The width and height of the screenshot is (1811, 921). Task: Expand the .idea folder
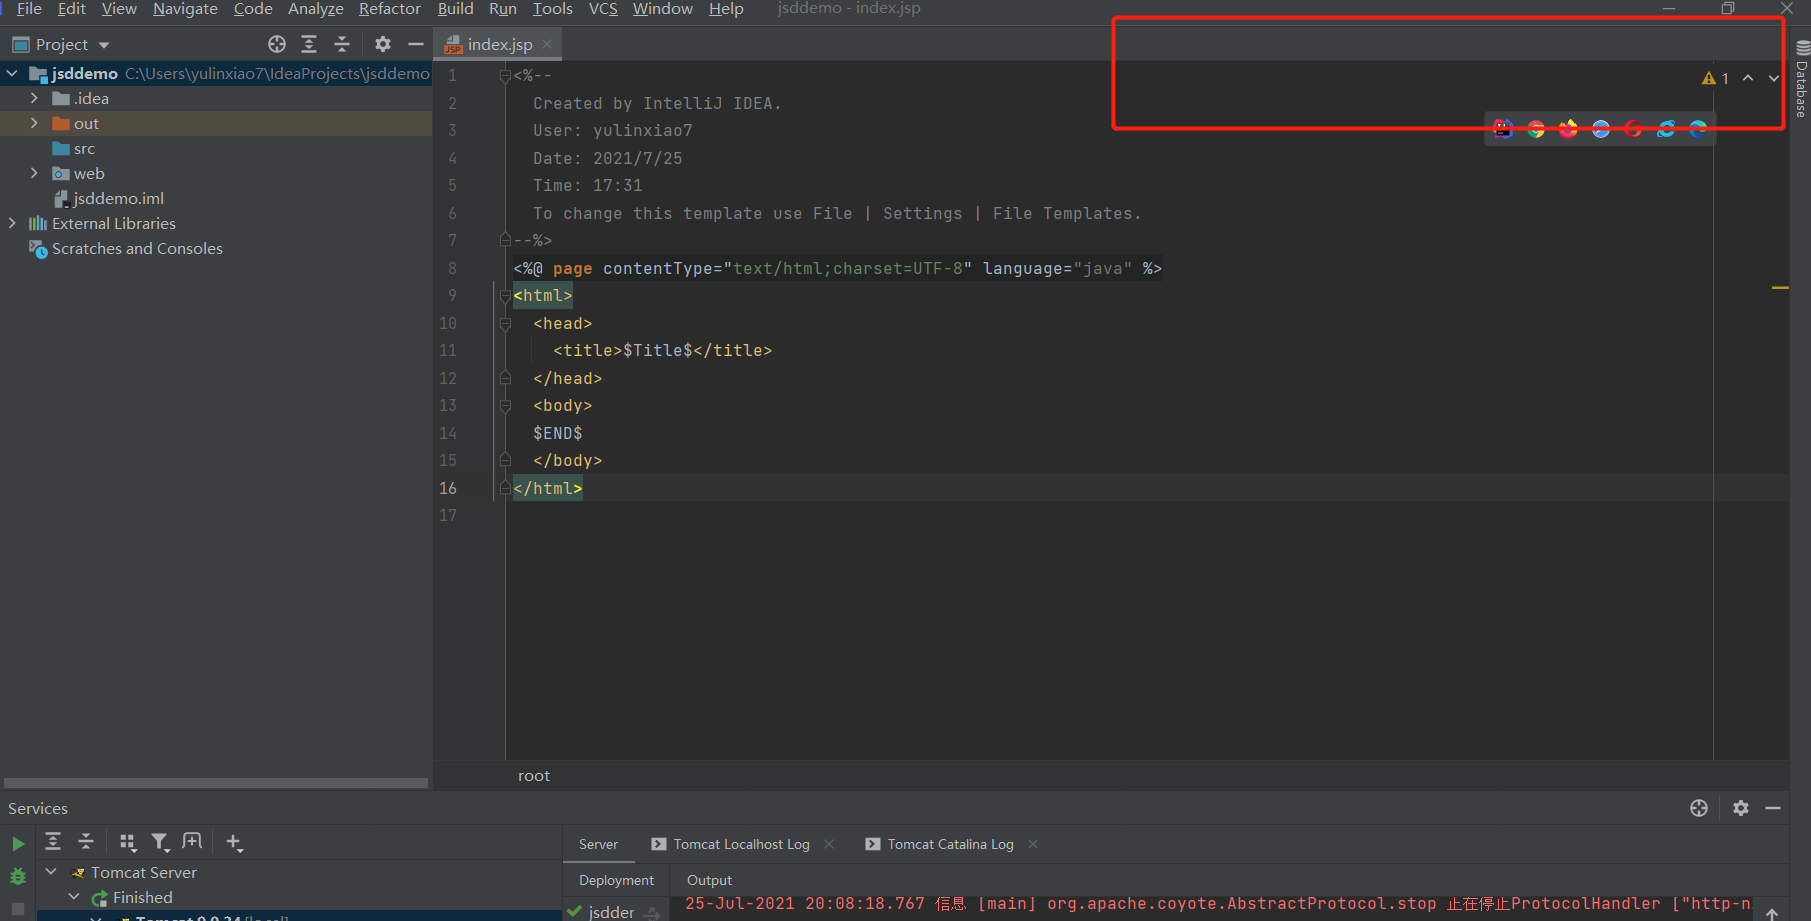[x=34, y=98]
